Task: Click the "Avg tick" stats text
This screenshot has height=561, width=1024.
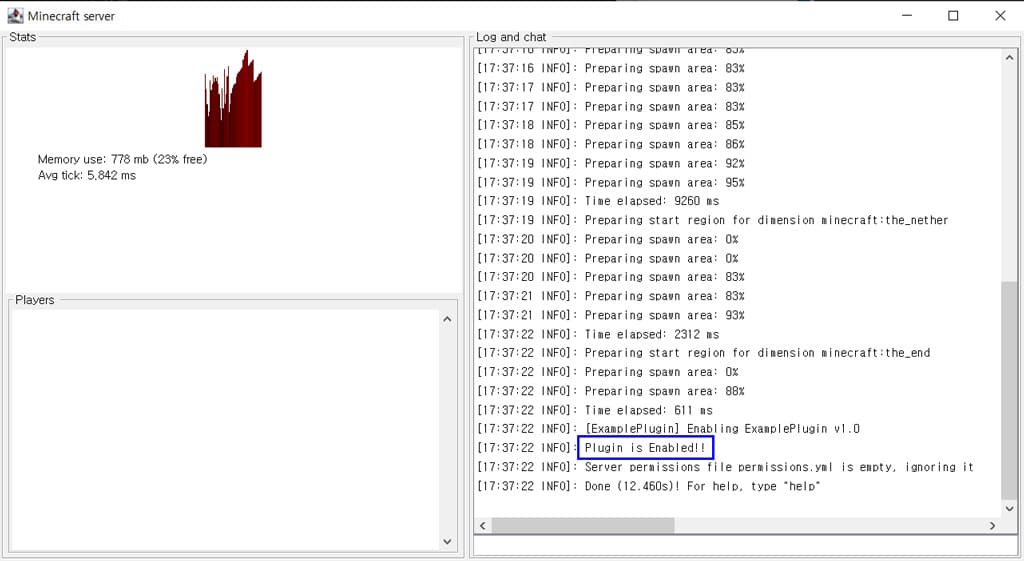Action: point(86,176)
